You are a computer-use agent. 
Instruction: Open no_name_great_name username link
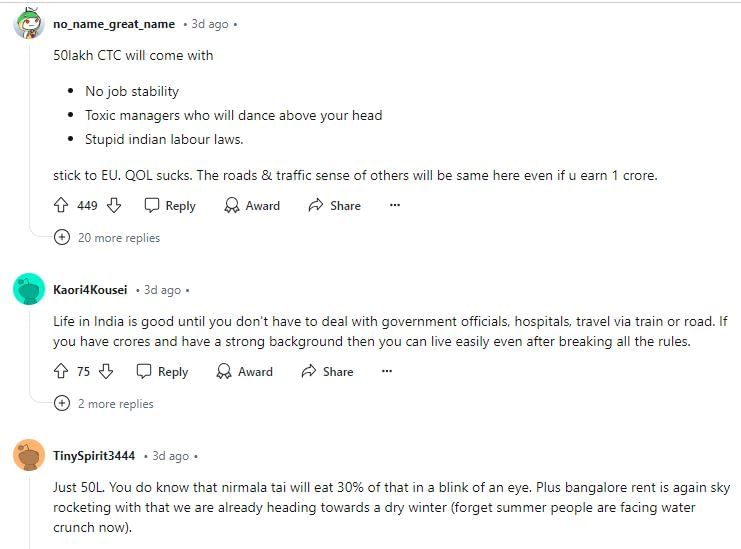click(x=113, y=24)
